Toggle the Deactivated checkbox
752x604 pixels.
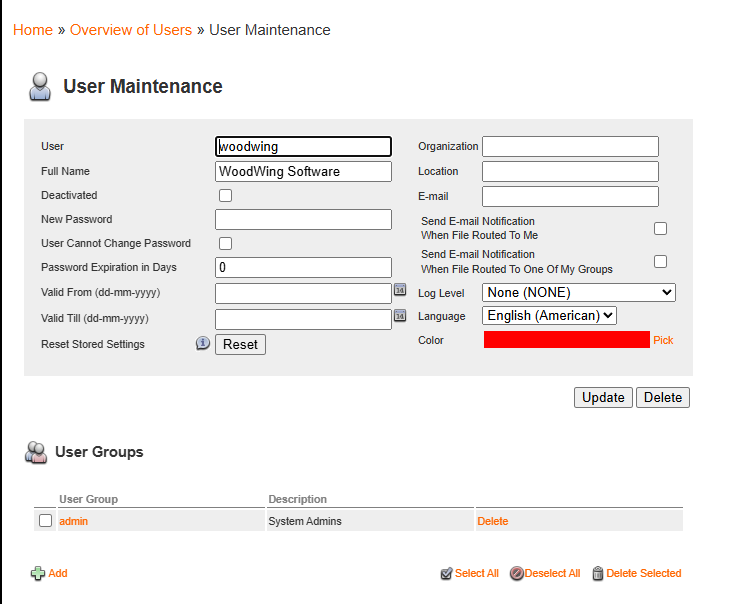[x=225, y=195]
